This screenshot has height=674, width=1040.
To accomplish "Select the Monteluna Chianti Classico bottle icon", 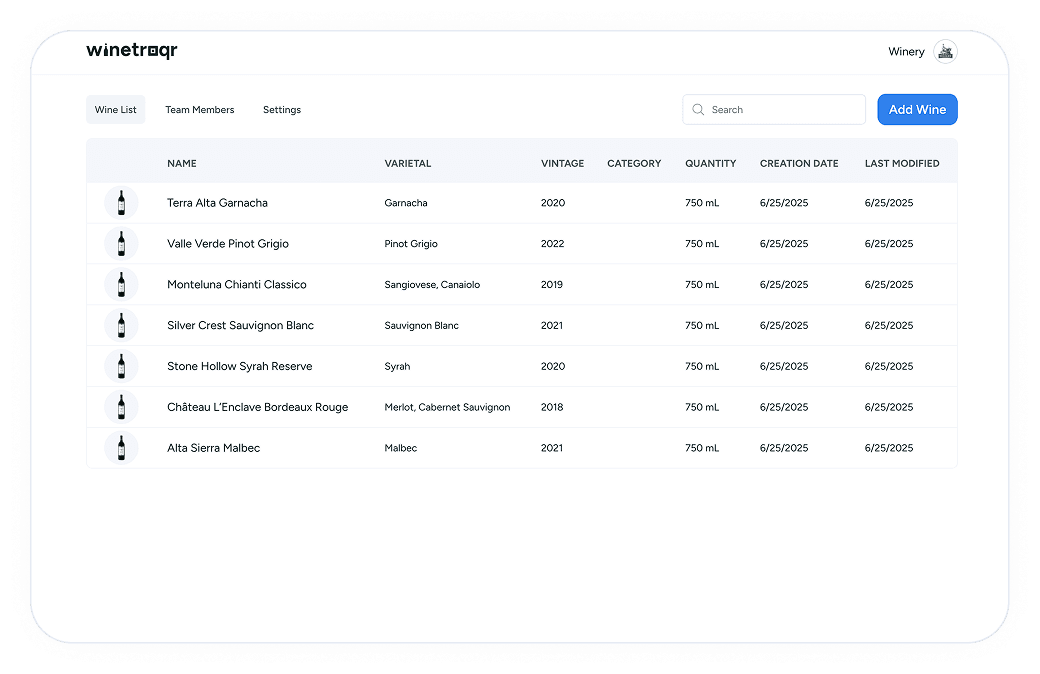I will 120,284.
